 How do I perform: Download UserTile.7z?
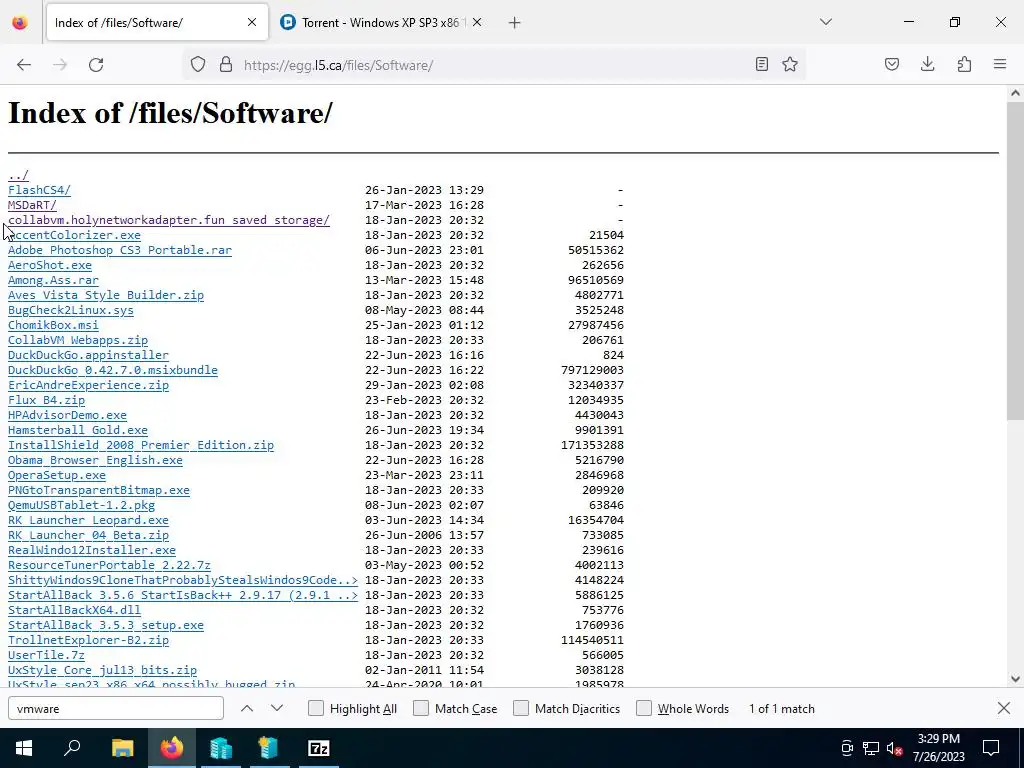tap(46, 656)
